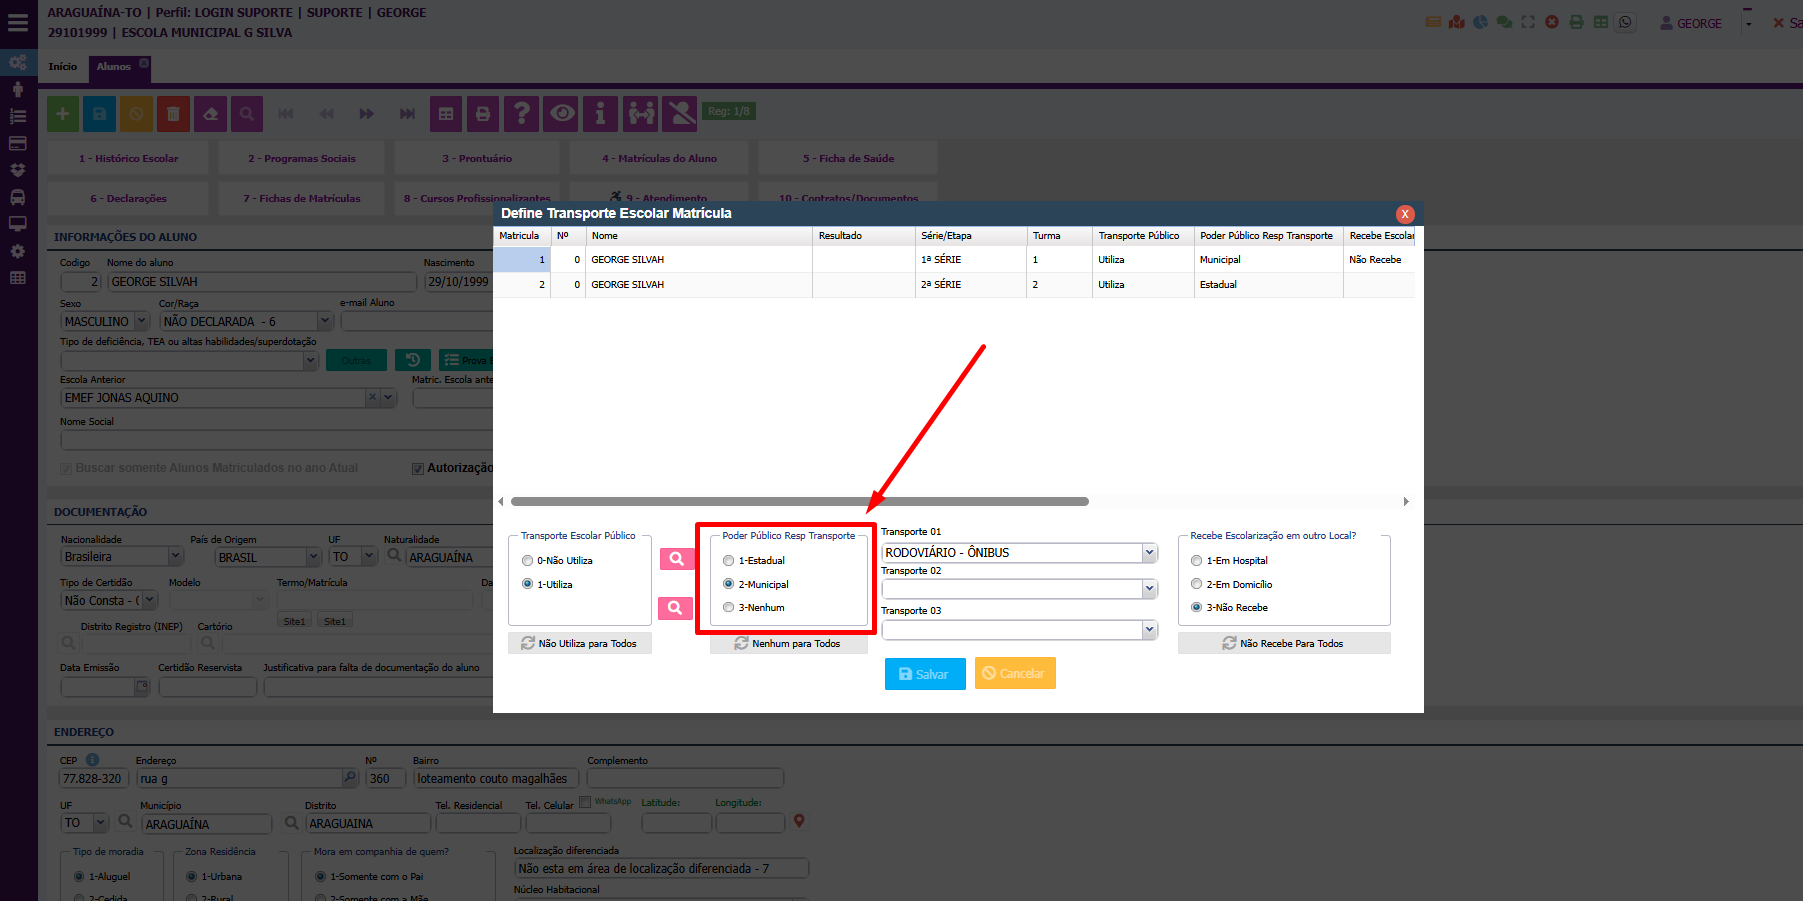Open the 1 - Histórico Escolar tab
Image resolution: width=1803 pixels, height=901 pixels.
tap(128, 158)
